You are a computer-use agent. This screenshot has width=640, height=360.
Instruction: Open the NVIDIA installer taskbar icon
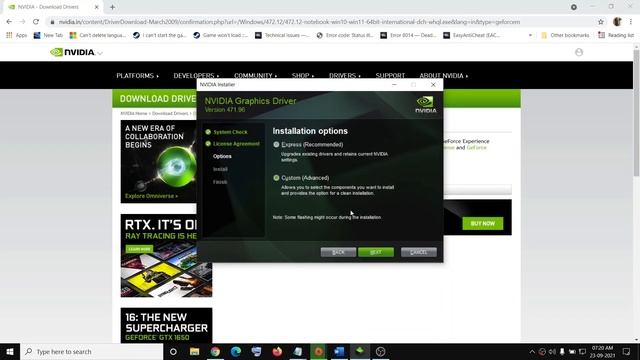pos(360,351)
